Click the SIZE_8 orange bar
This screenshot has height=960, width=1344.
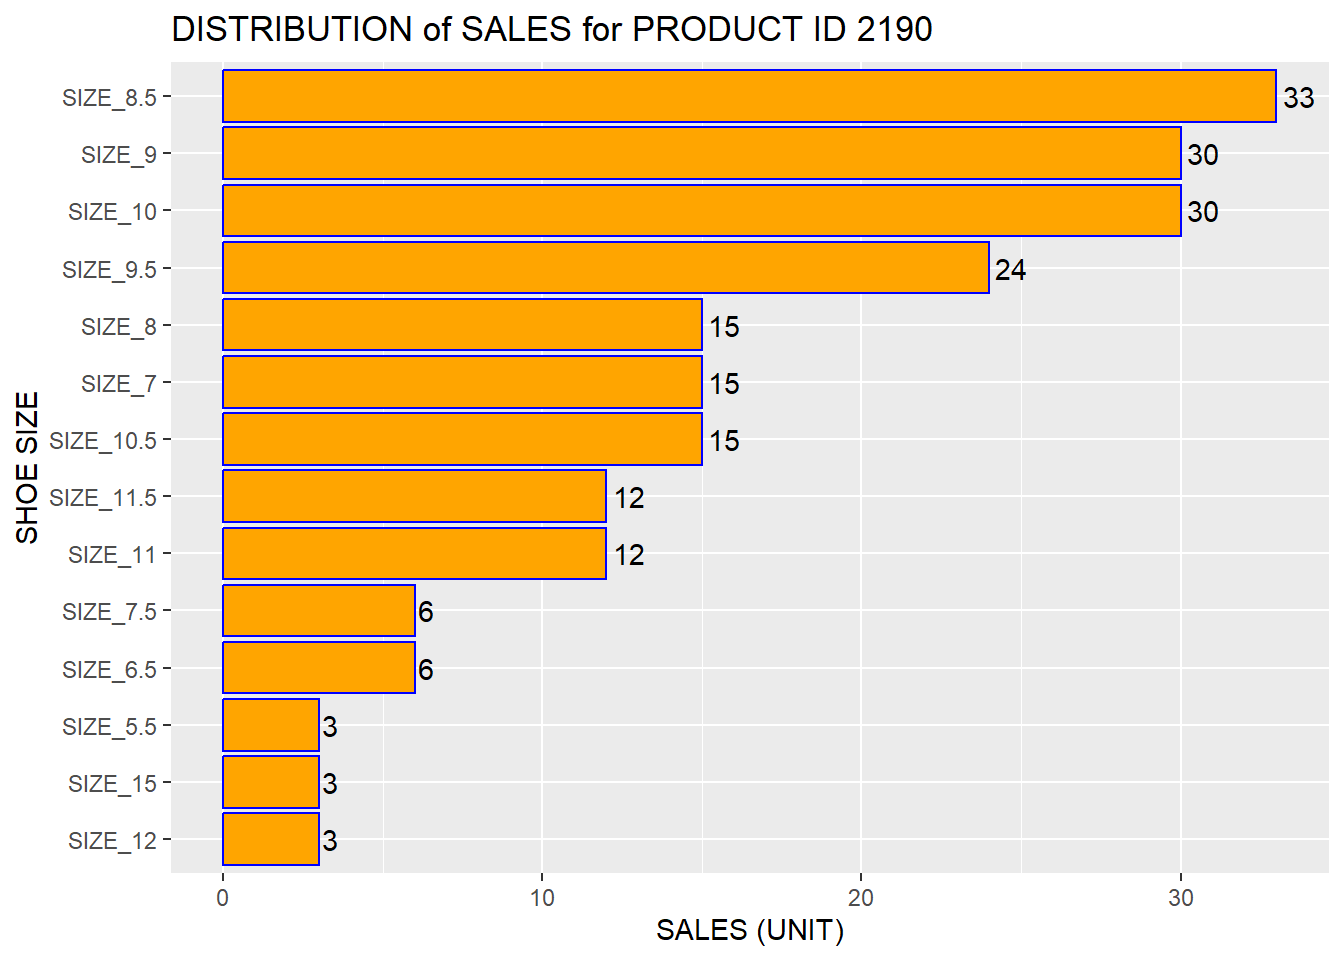pyautogui.click(x=462, y=325)
